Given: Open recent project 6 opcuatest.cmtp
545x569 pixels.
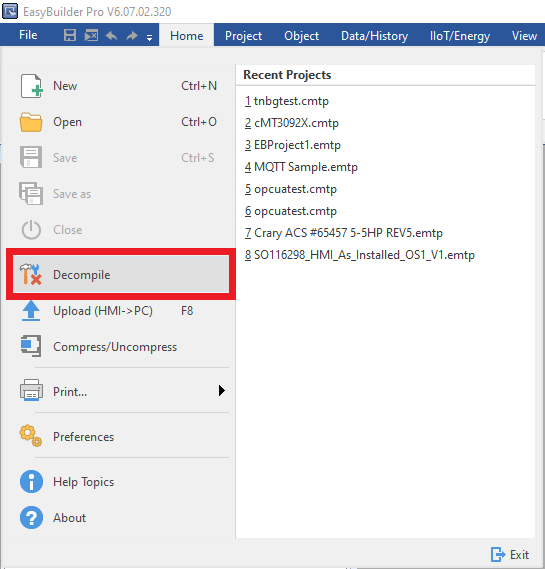Looking at the screenshot, I should [291, 211].
